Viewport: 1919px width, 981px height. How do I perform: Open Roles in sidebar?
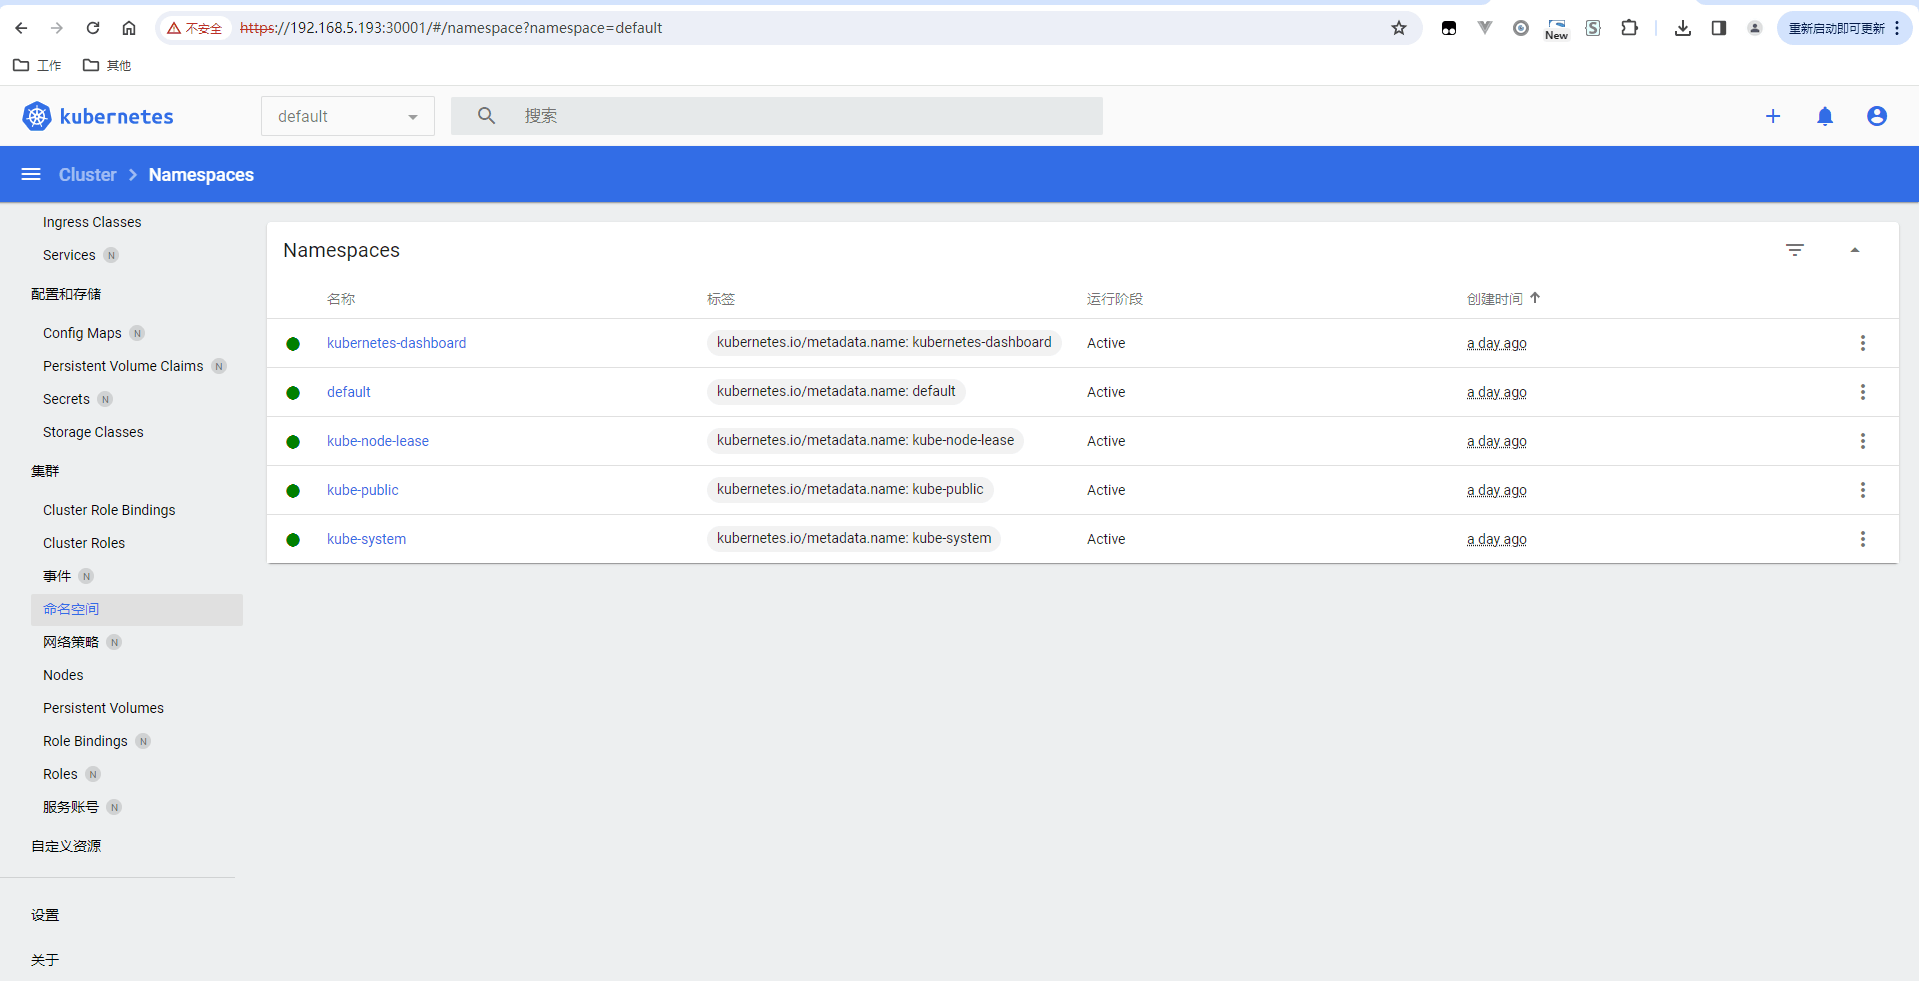60,774
